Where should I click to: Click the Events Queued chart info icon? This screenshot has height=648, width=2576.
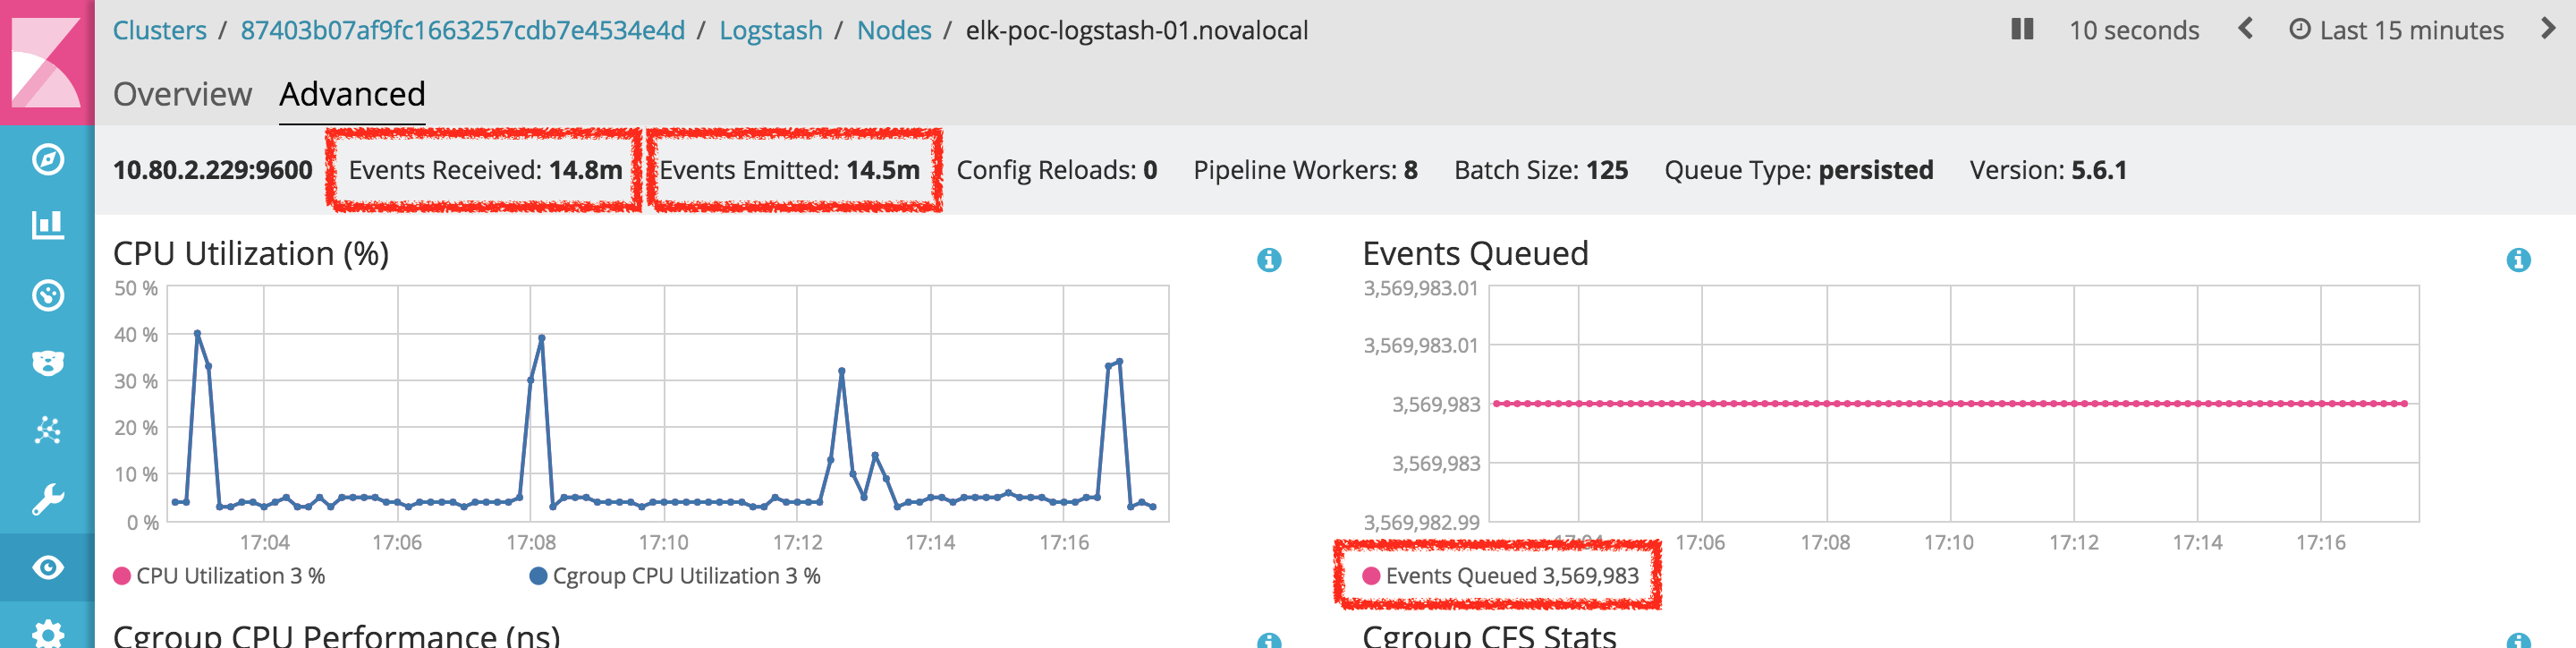coord(2518,260)
